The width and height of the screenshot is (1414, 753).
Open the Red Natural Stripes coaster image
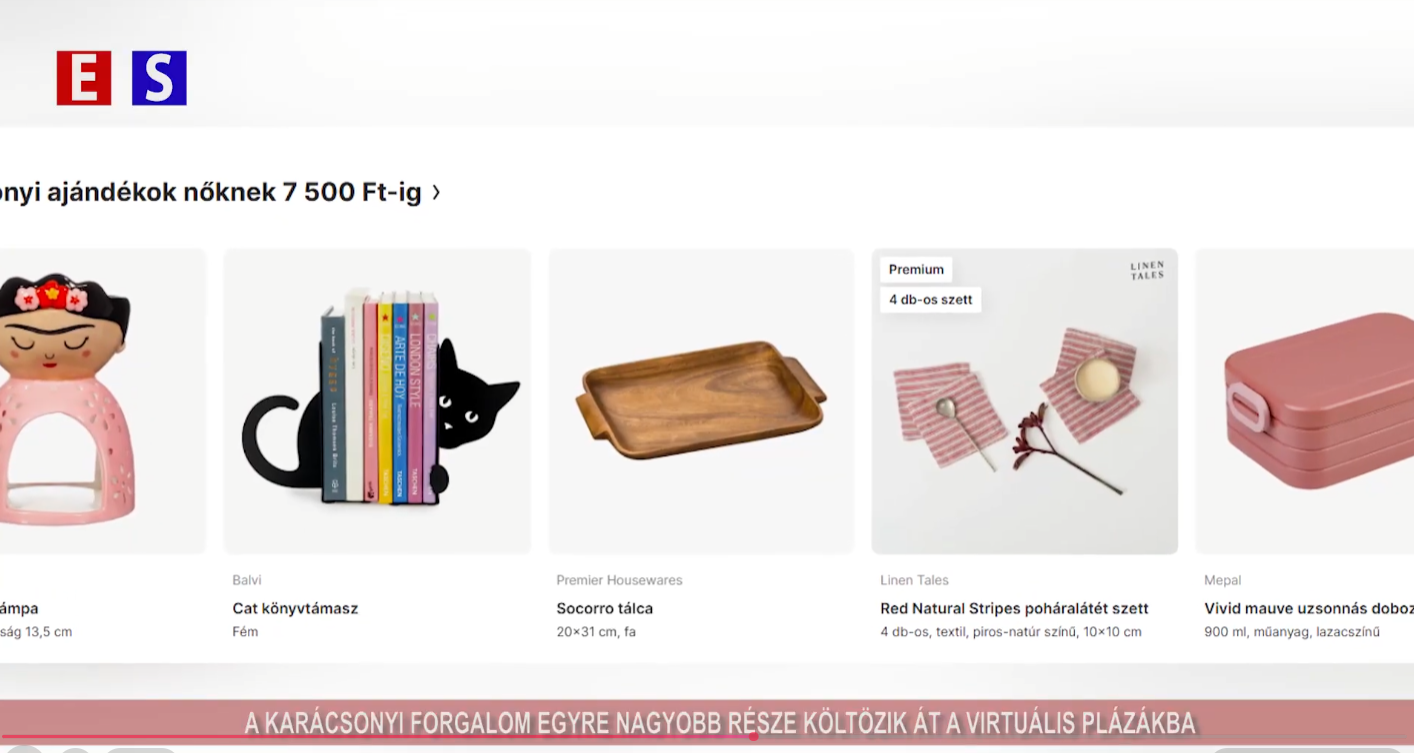click(x=1025, y=401)
